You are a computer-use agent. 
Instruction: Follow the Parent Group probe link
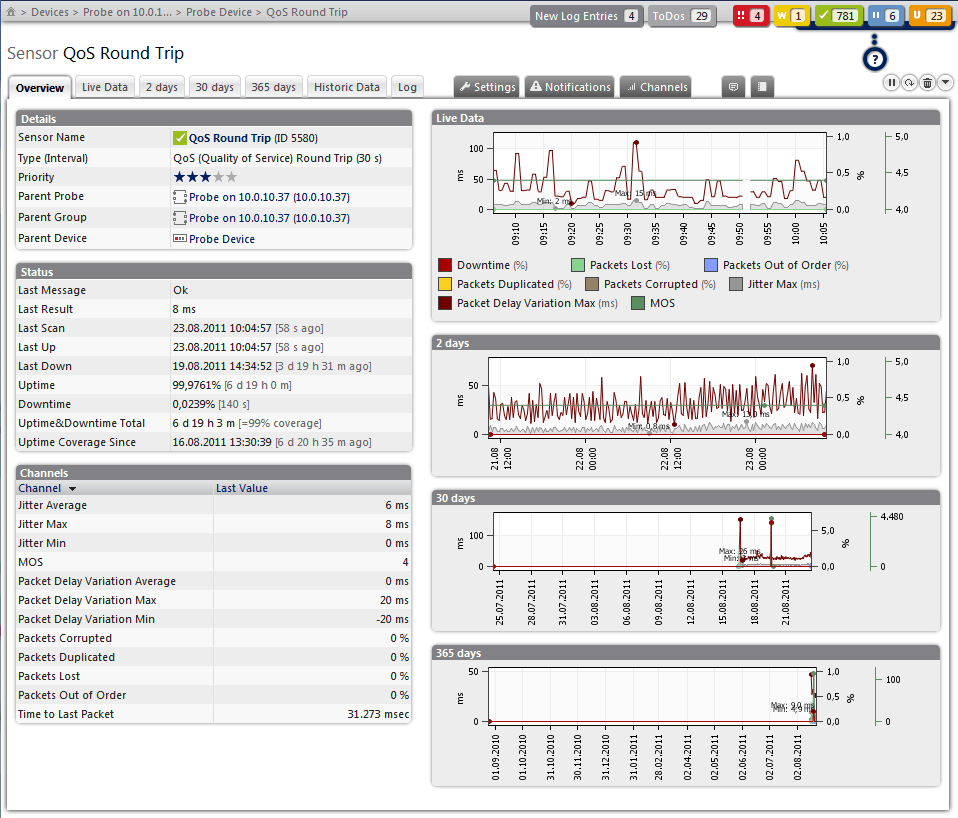coord(269,218)
